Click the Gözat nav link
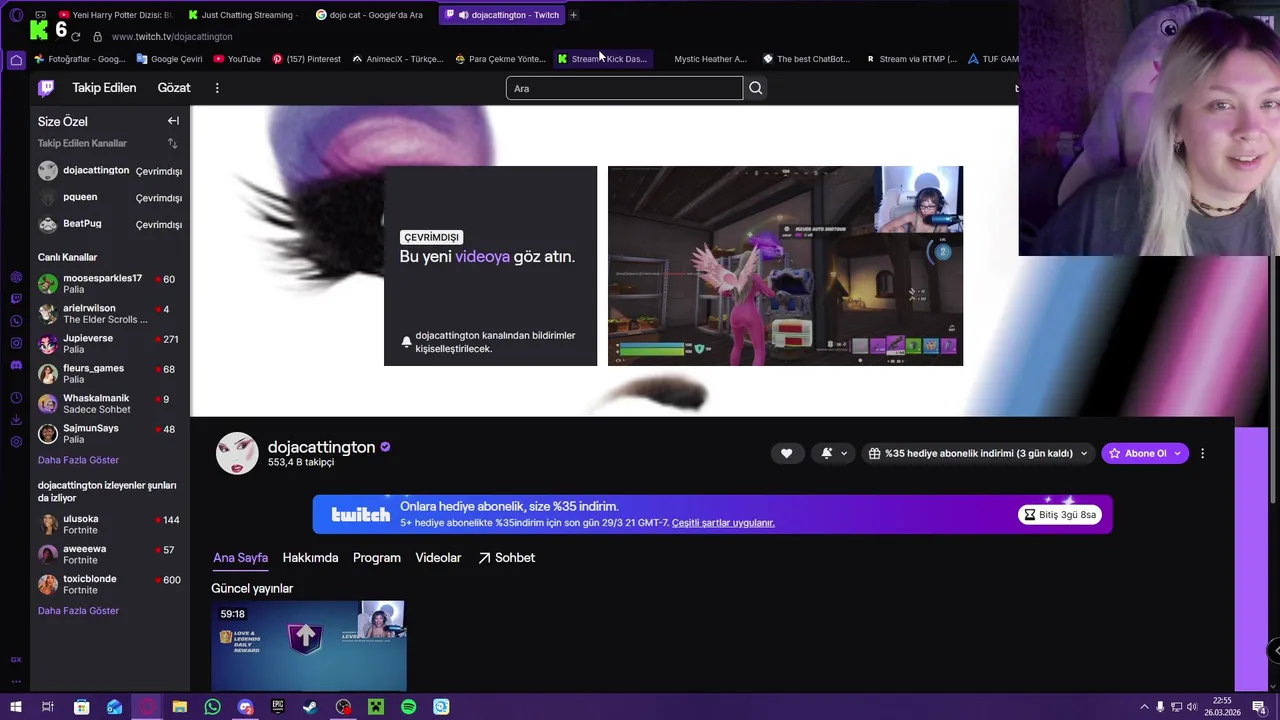Screen dimensions: 1280x720 tap(174, 88)
